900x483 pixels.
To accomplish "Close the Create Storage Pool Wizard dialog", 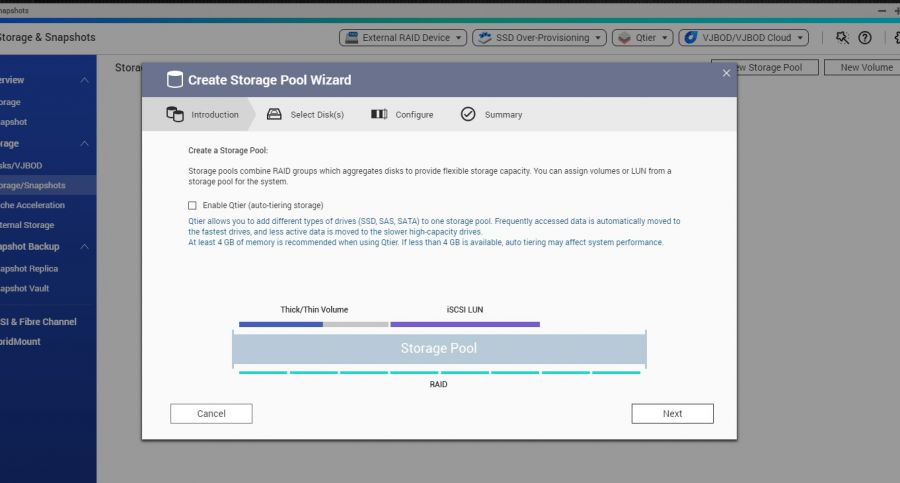I will (727, 73).
